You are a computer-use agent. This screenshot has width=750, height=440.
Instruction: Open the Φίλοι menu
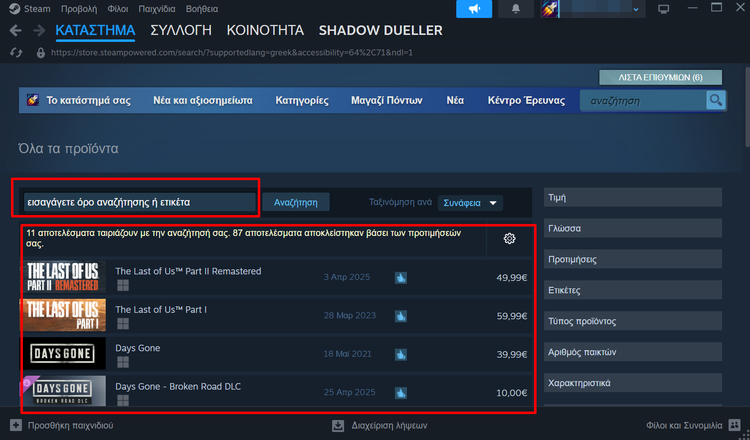(118, 9)
